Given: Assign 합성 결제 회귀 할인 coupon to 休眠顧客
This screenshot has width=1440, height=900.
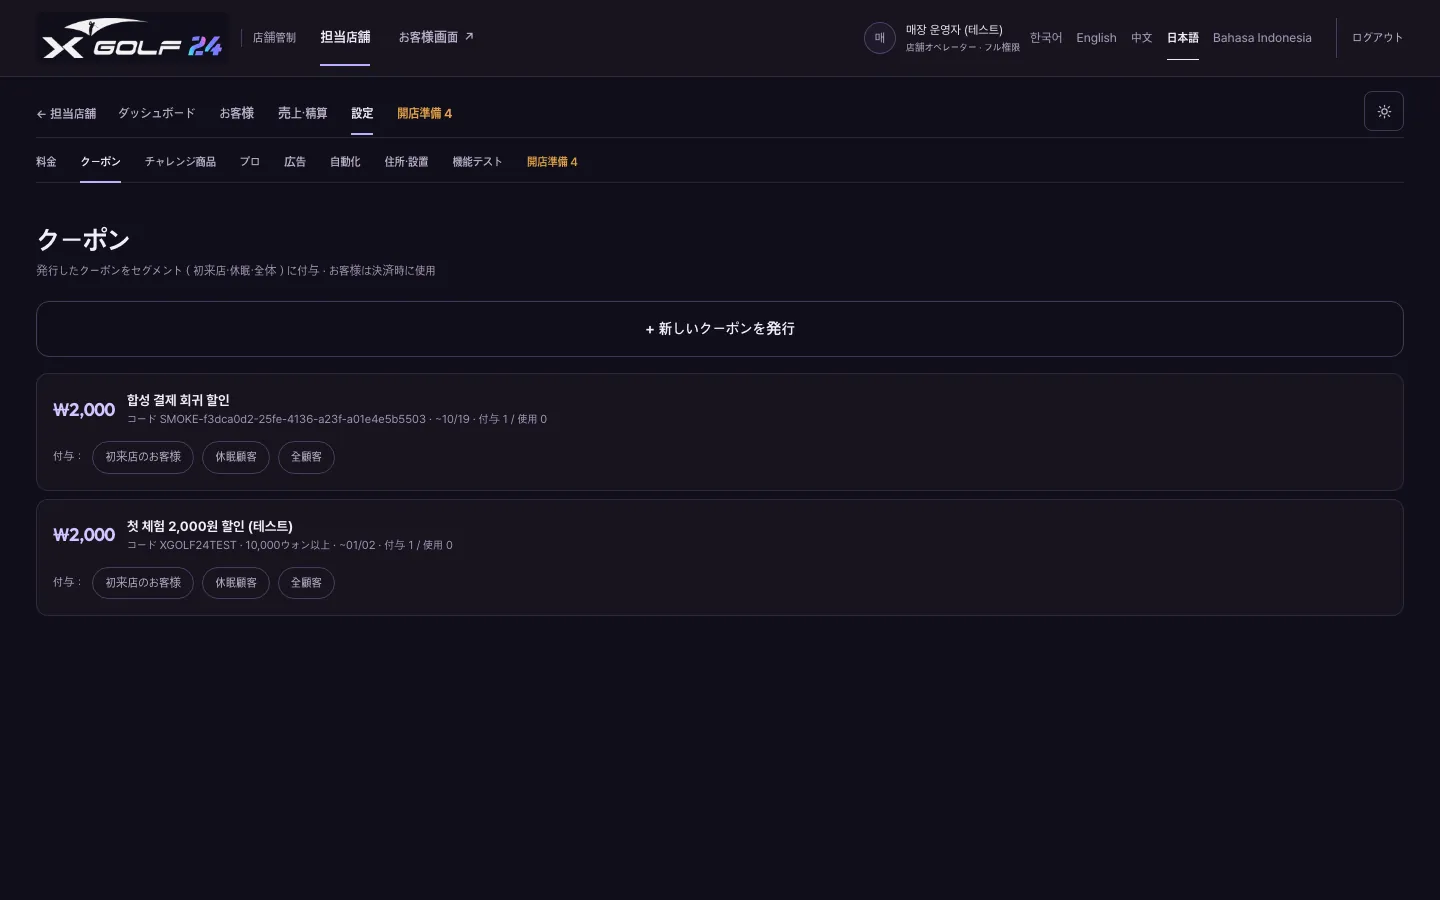Looking at the screenshot, I should coord(236,457).
